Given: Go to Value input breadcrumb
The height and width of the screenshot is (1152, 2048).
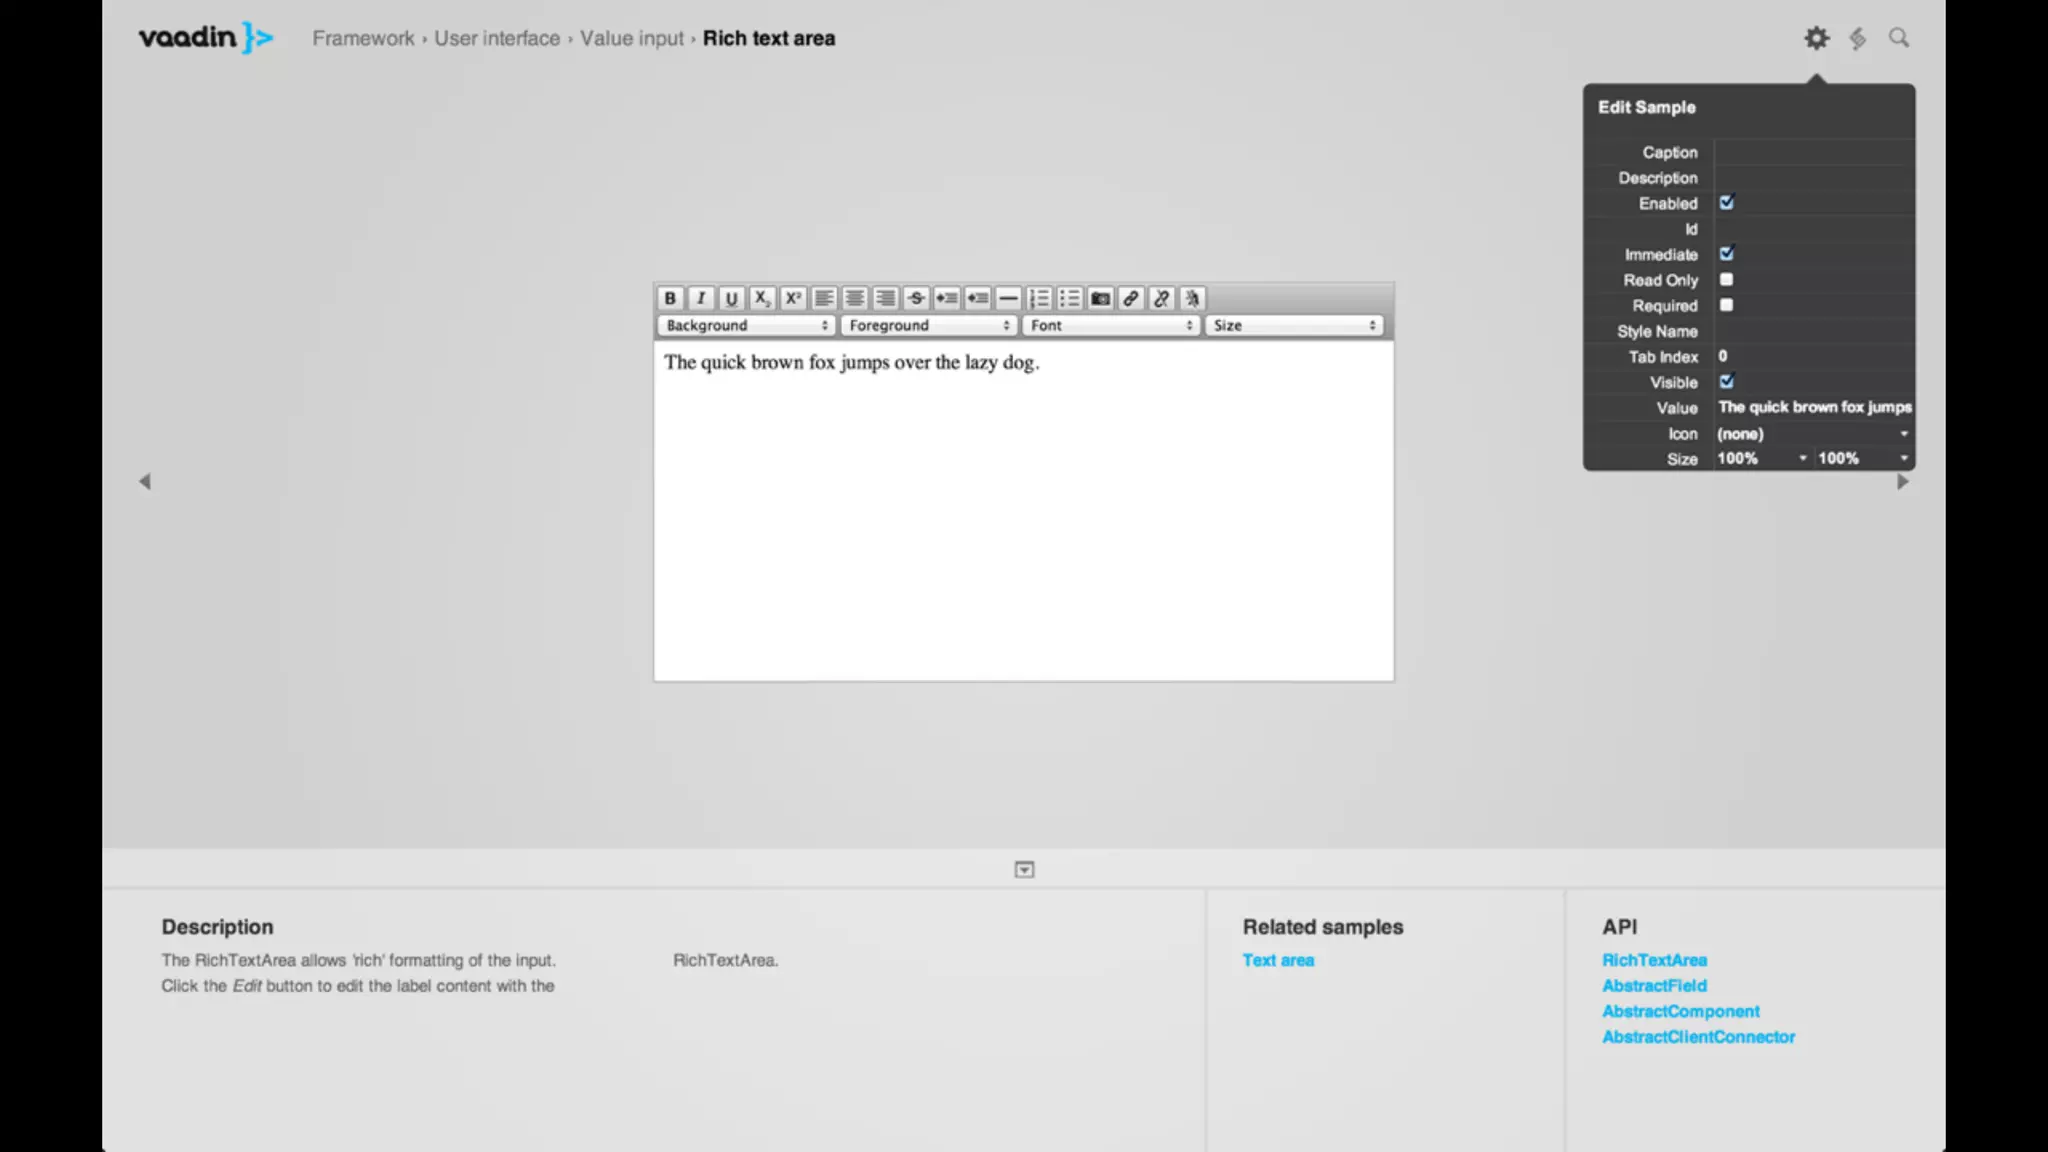Looking at the screenshot, I should 631,38.
